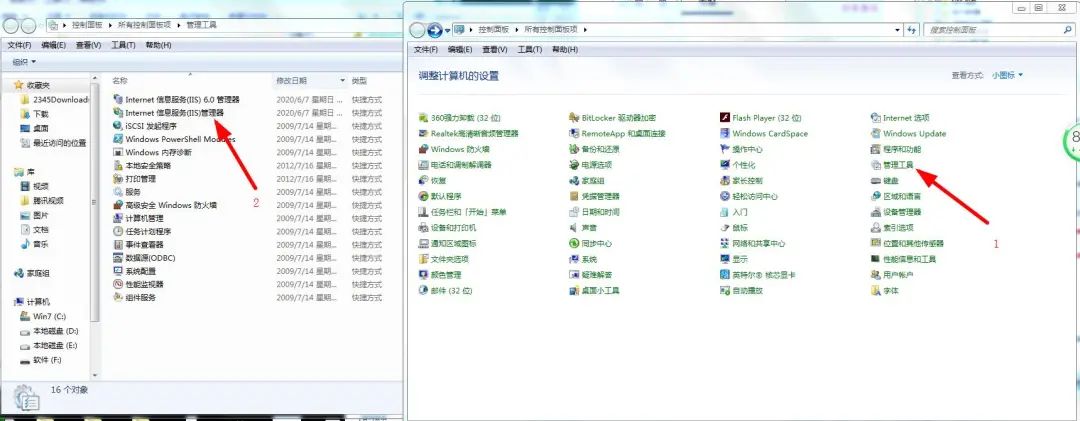Viewport: 1080px width, 421px height.
Task: Open the 管理工具 control panel item
Action: click(x=898, y=164)
